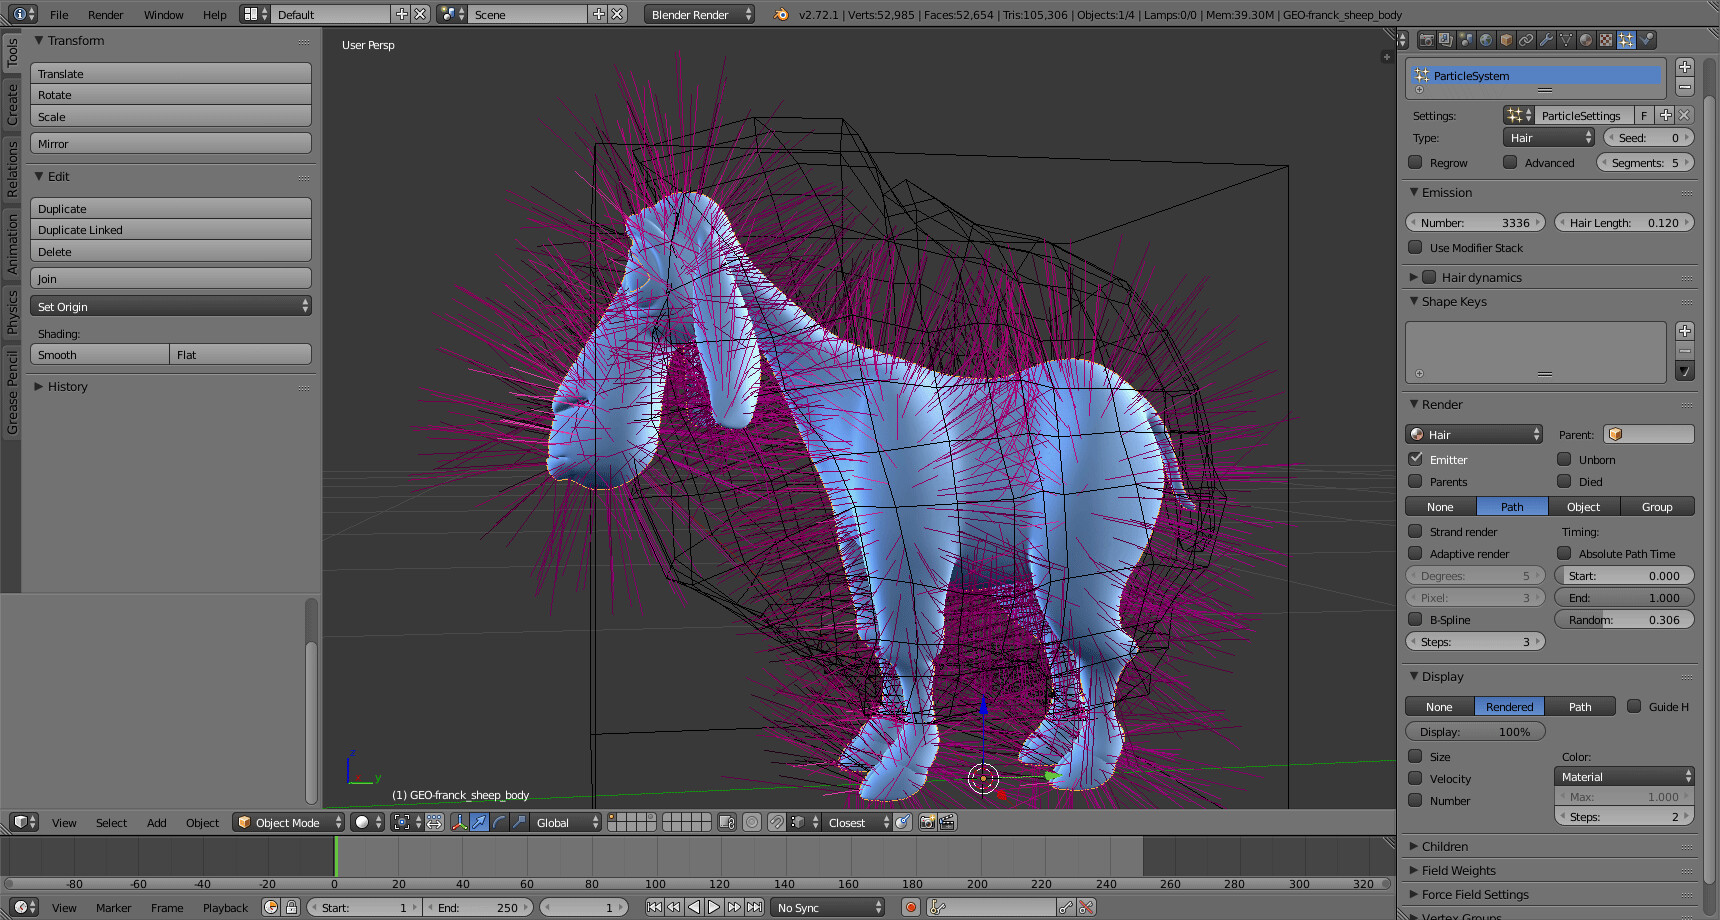Select the Object render type button
The image size is (1720, 920).
(x=1584, y=507)
